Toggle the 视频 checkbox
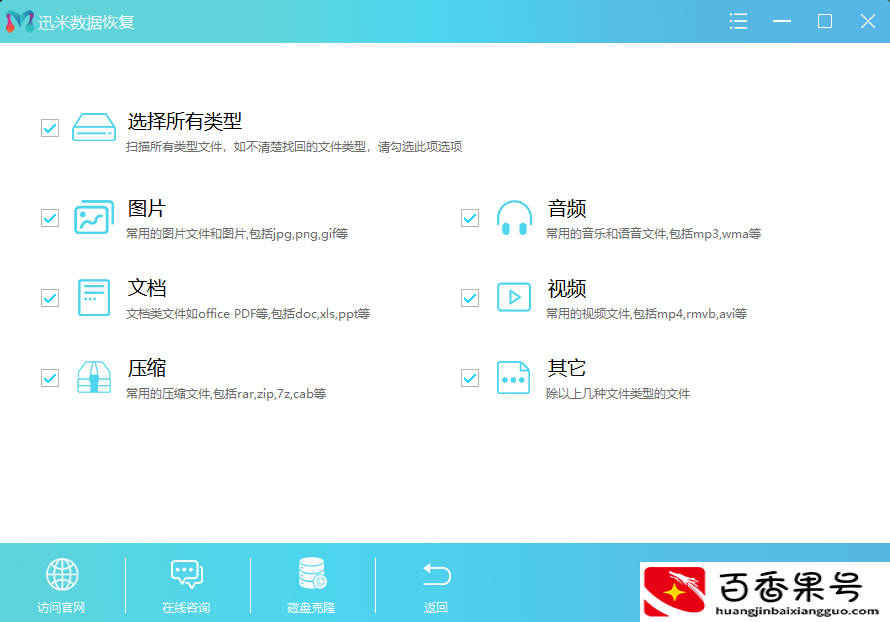 point(470,298)
